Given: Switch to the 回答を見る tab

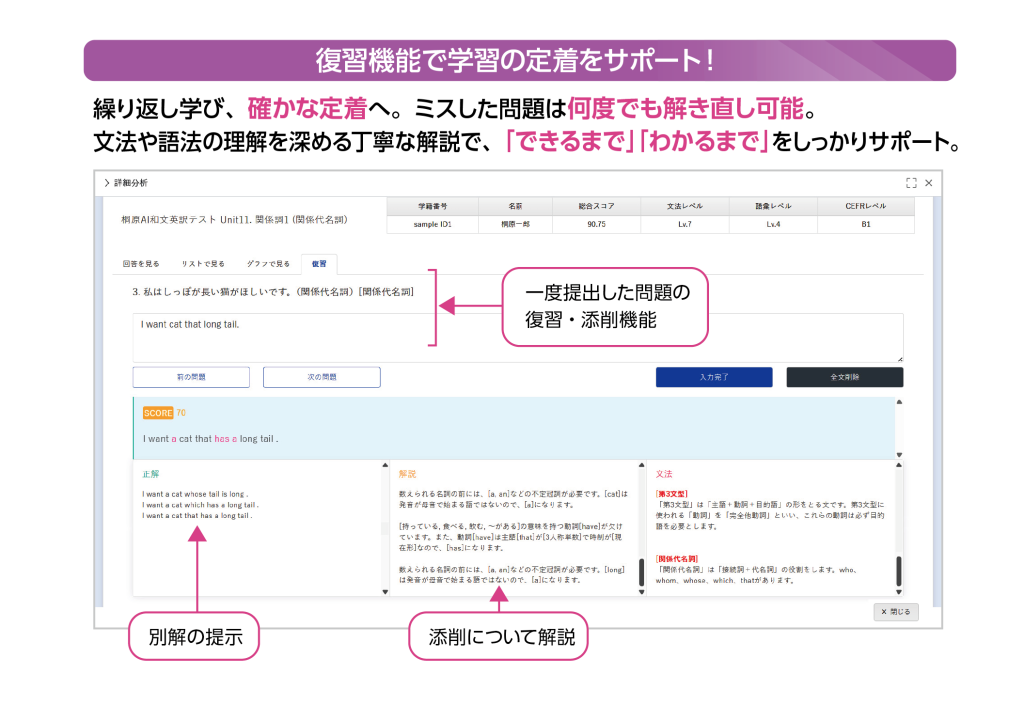Looking at the screenshot, I should pyautogui.click(x=140, y=264).
